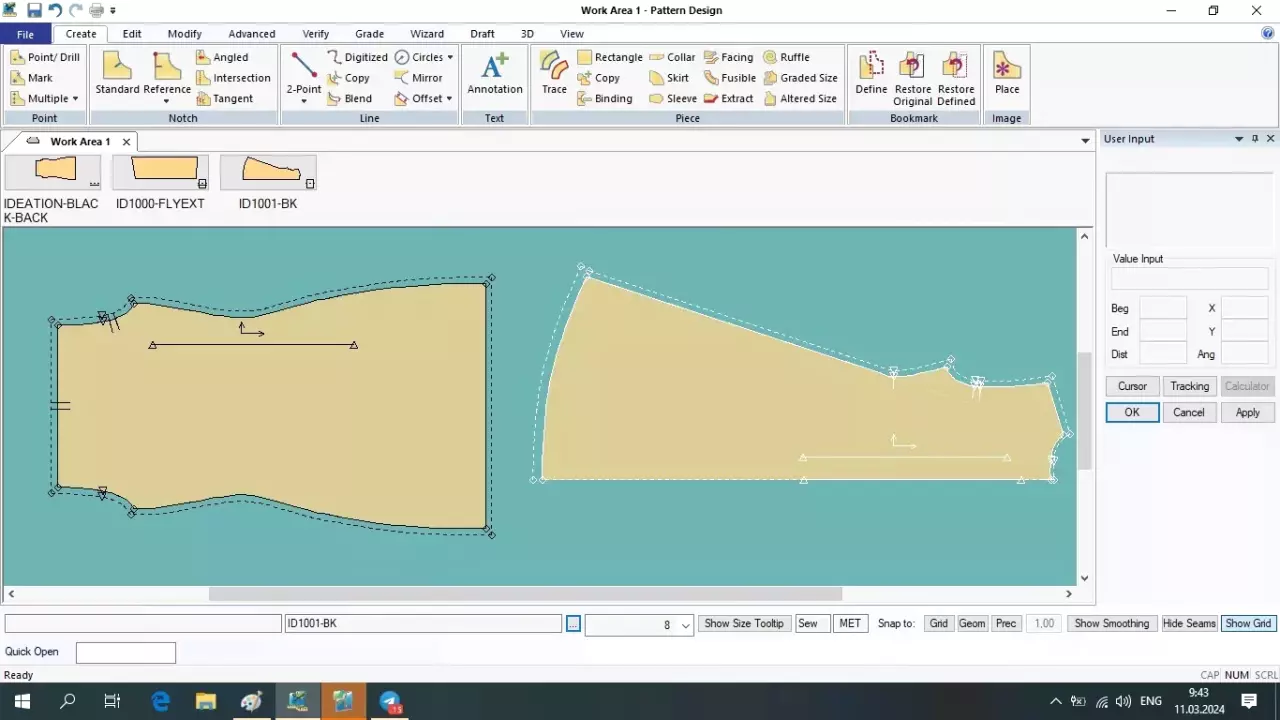Screen dimensions: 1280x720
Task: Switch to the Grade ribbon tab
Action: pos(369,34)
